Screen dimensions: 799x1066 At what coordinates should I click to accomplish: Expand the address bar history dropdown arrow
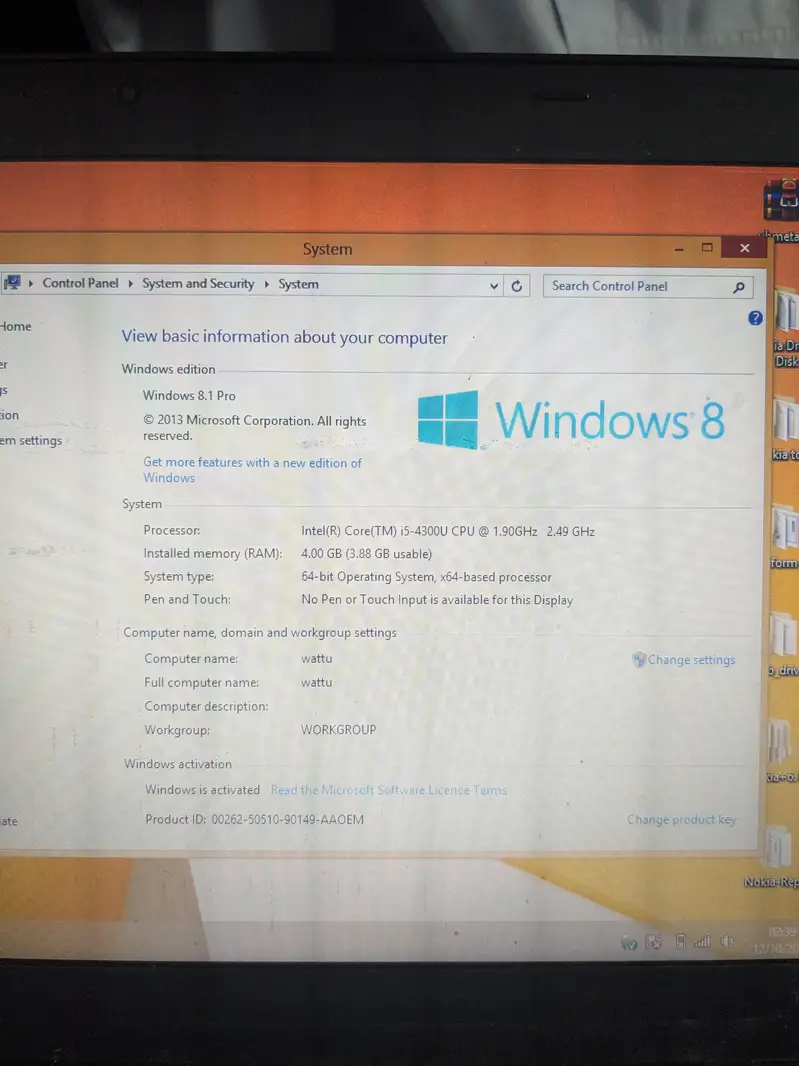[494, 286]
